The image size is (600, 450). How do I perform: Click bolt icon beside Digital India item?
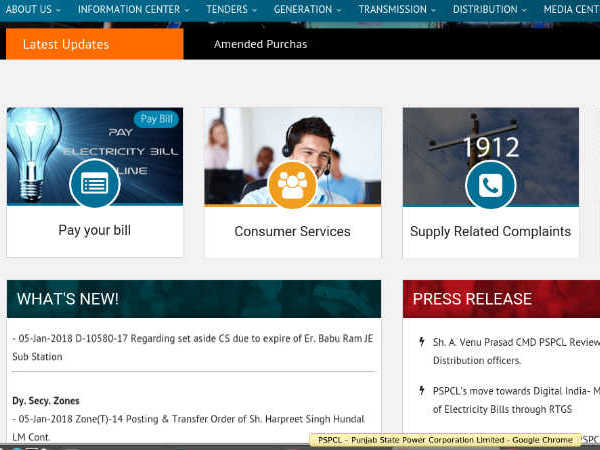pyautogui.click(x=422, y=390)
